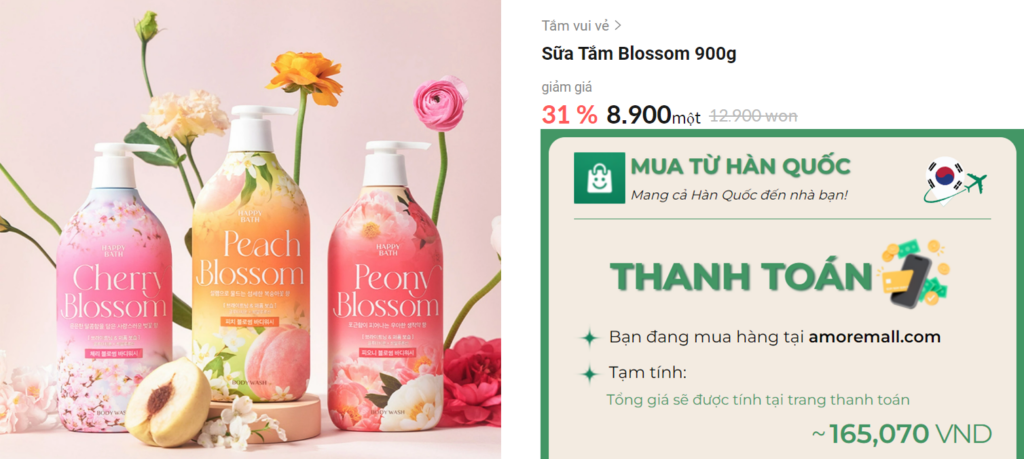
Task: Click the chevron next to Tắm vui vẻ
Action: [x=618, y=25]
